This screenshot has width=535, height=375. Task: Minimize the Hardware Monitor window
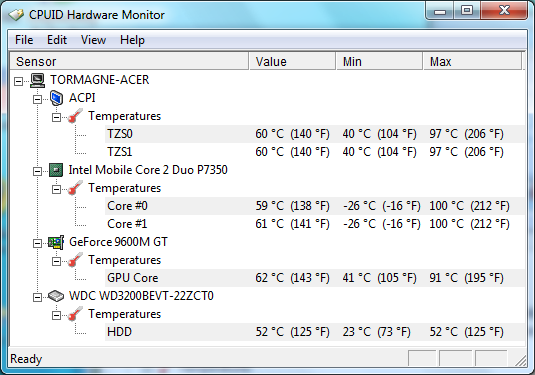440,11
